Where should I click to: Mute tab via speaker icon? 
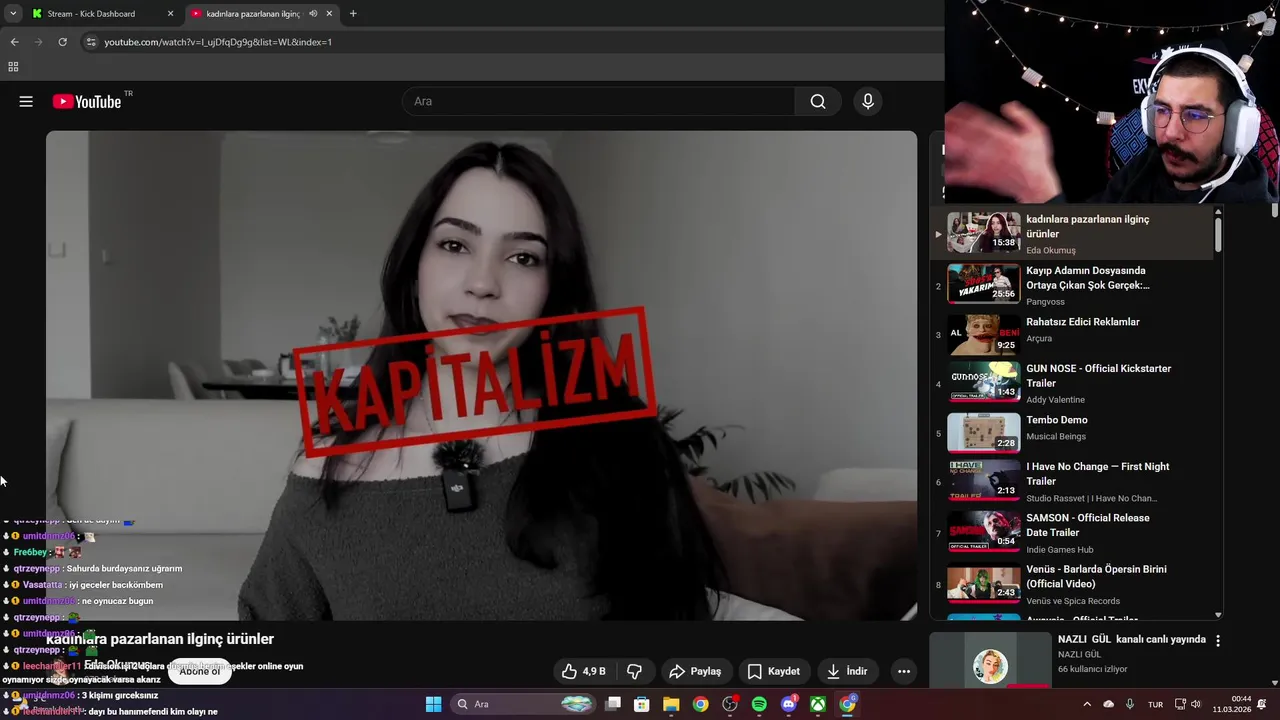313,14
